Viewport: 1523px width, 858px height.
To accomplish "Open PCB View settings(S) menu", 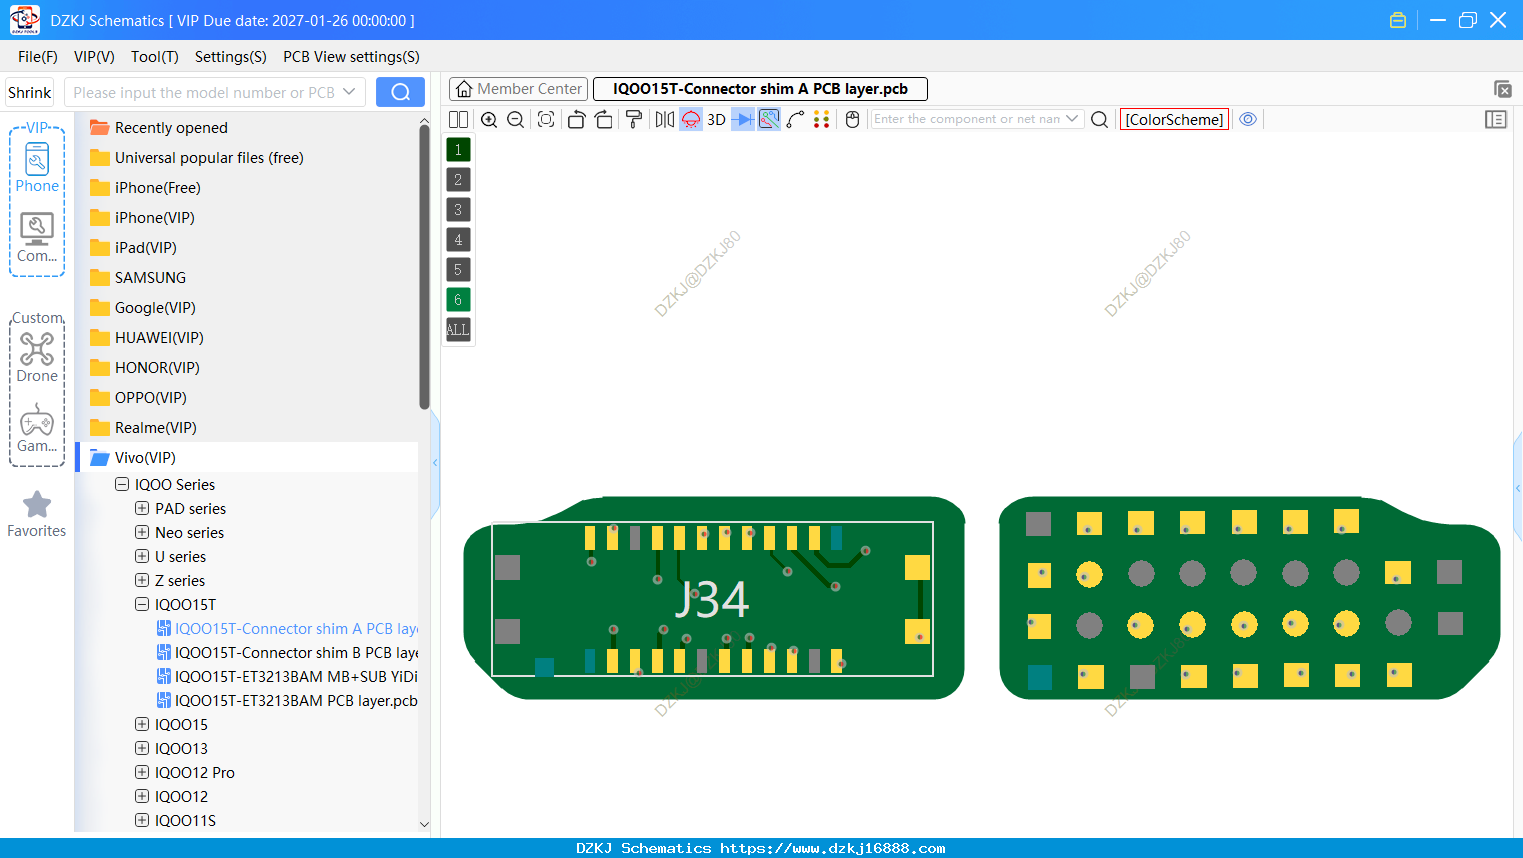I will coord(351,57).
